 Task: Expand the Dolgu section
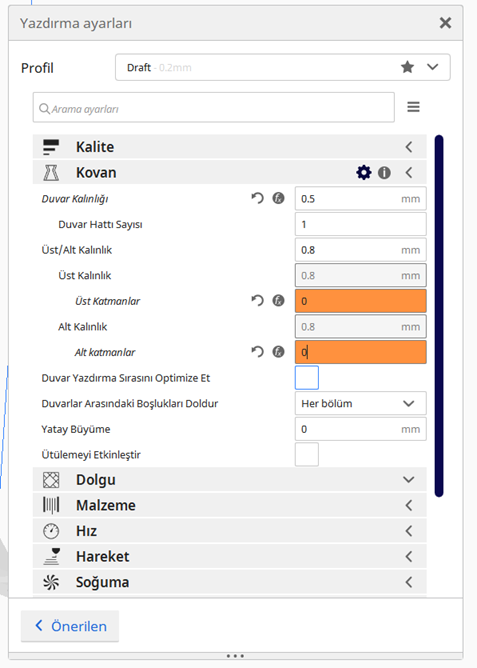[230, 480]
